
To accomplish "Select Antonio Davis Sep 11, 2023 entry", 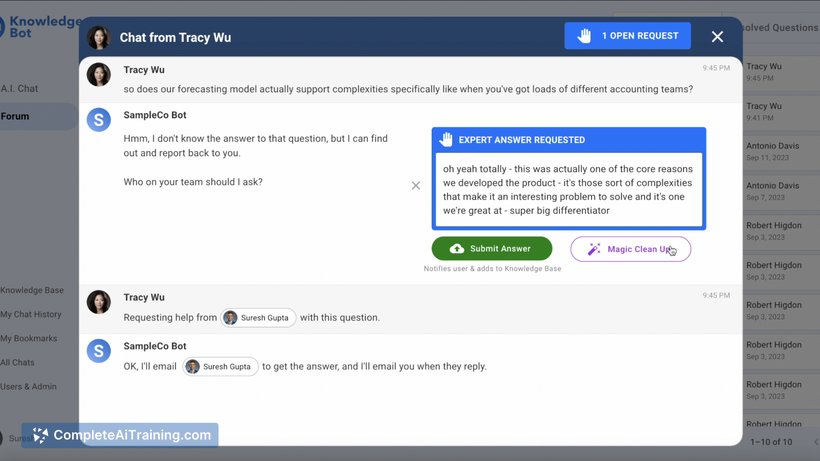I will 781,151.
